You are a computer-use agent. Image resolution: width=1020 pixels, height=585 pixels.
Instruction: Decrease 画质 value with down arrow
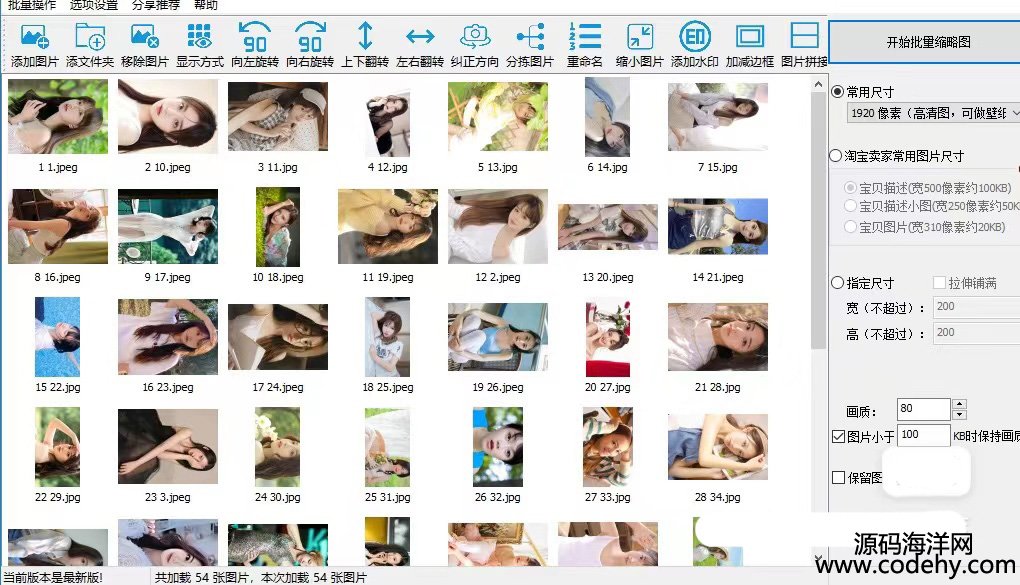pyautogui.click(x=960, y=415)
